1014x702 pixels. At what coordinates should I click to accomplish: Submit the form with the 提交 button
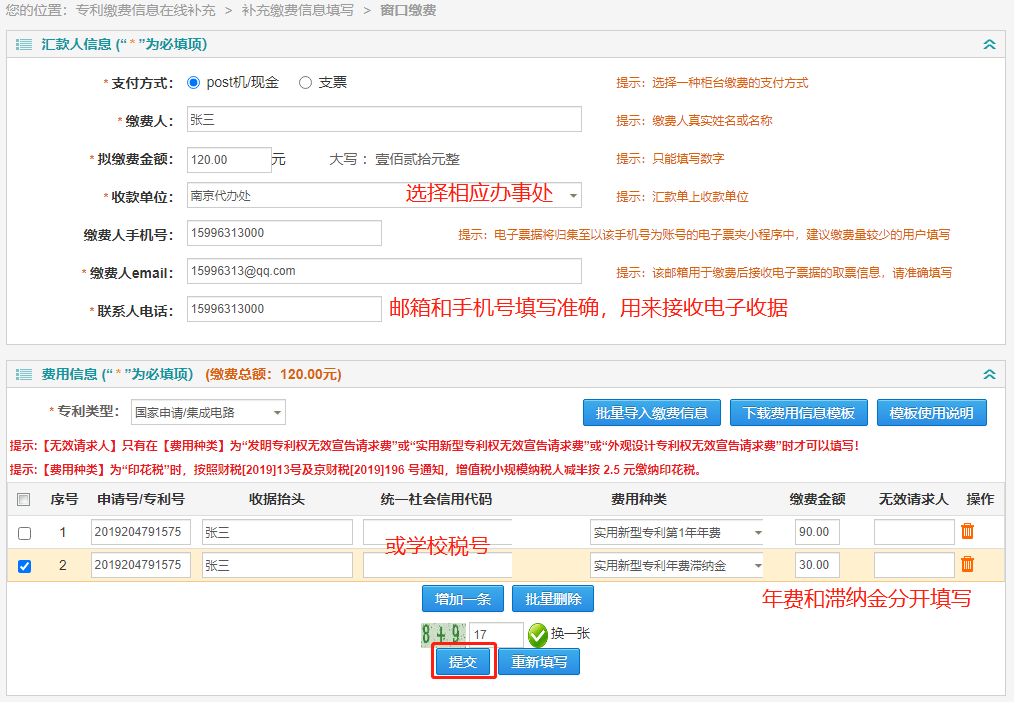463,661
